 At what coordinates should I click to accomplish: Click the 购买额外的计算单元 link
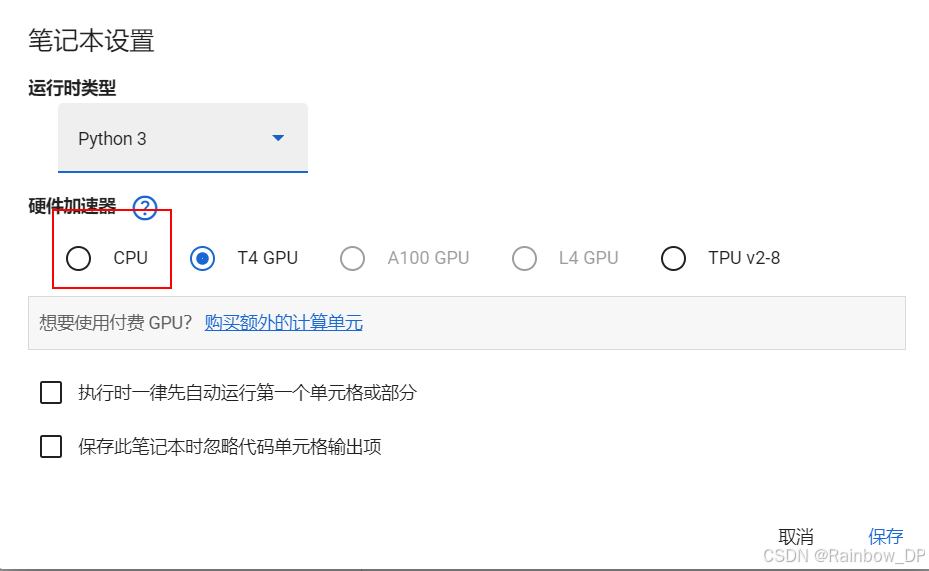coord(283,323)
